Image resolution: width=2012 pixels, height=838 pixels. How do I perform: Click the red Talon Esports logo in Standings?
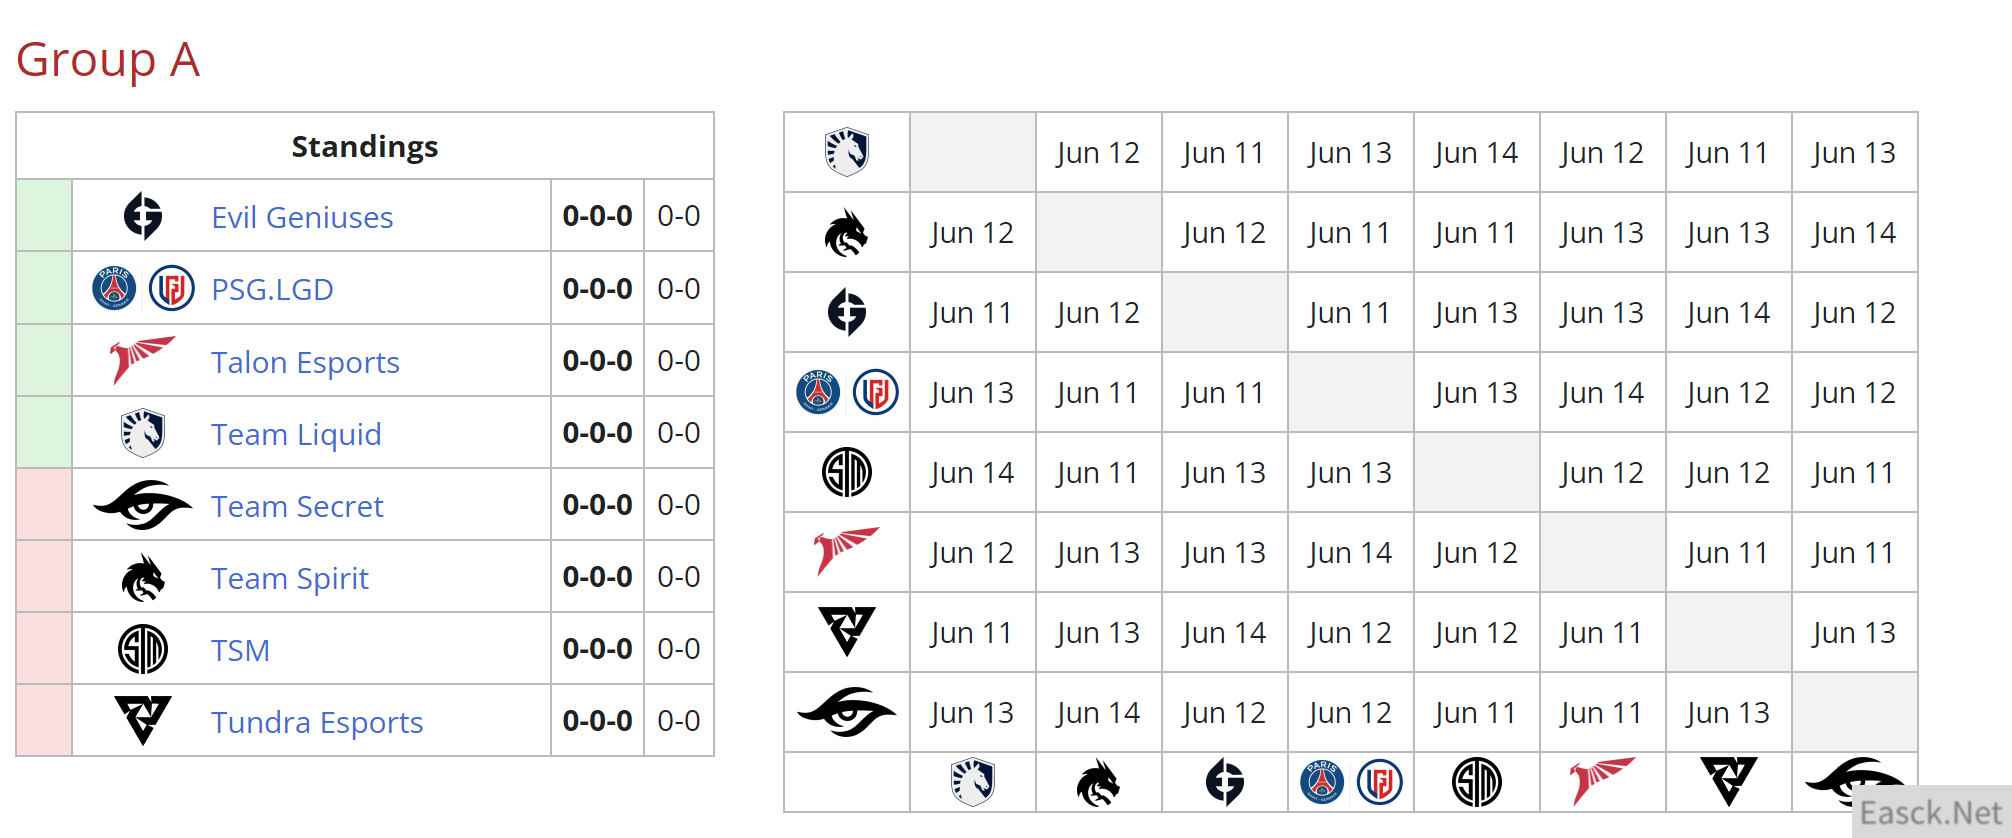(141, 361)
